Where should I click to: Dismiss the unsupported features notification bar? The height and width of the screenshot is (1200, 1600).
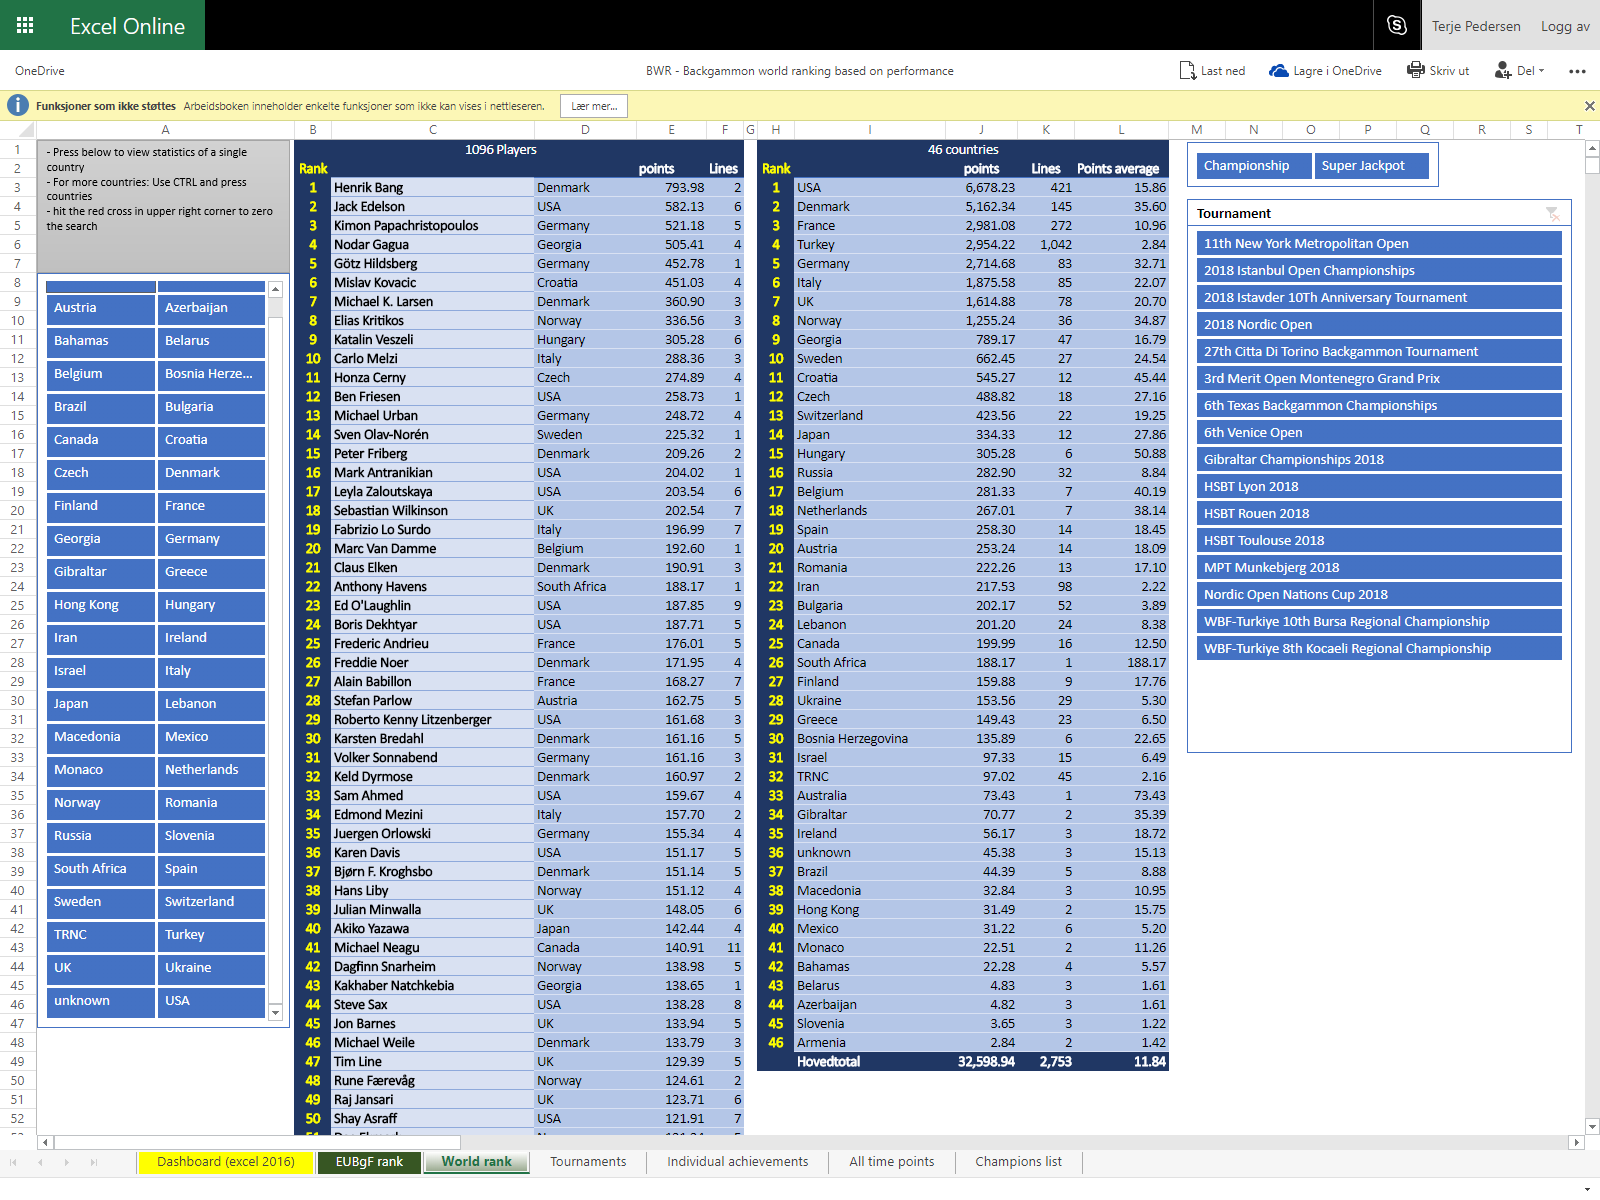[x=1589, y=106]
